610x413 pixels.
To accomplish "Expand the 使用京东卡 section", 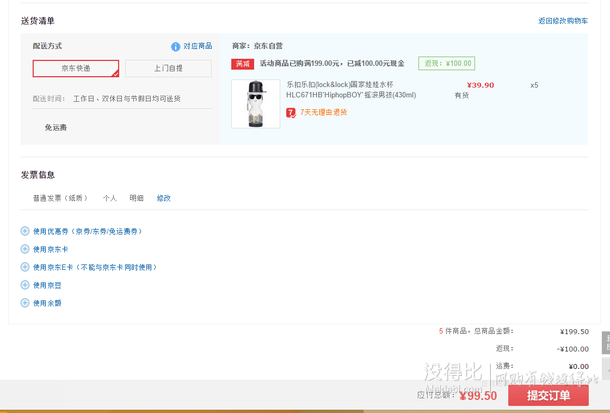I will [51, 249].
